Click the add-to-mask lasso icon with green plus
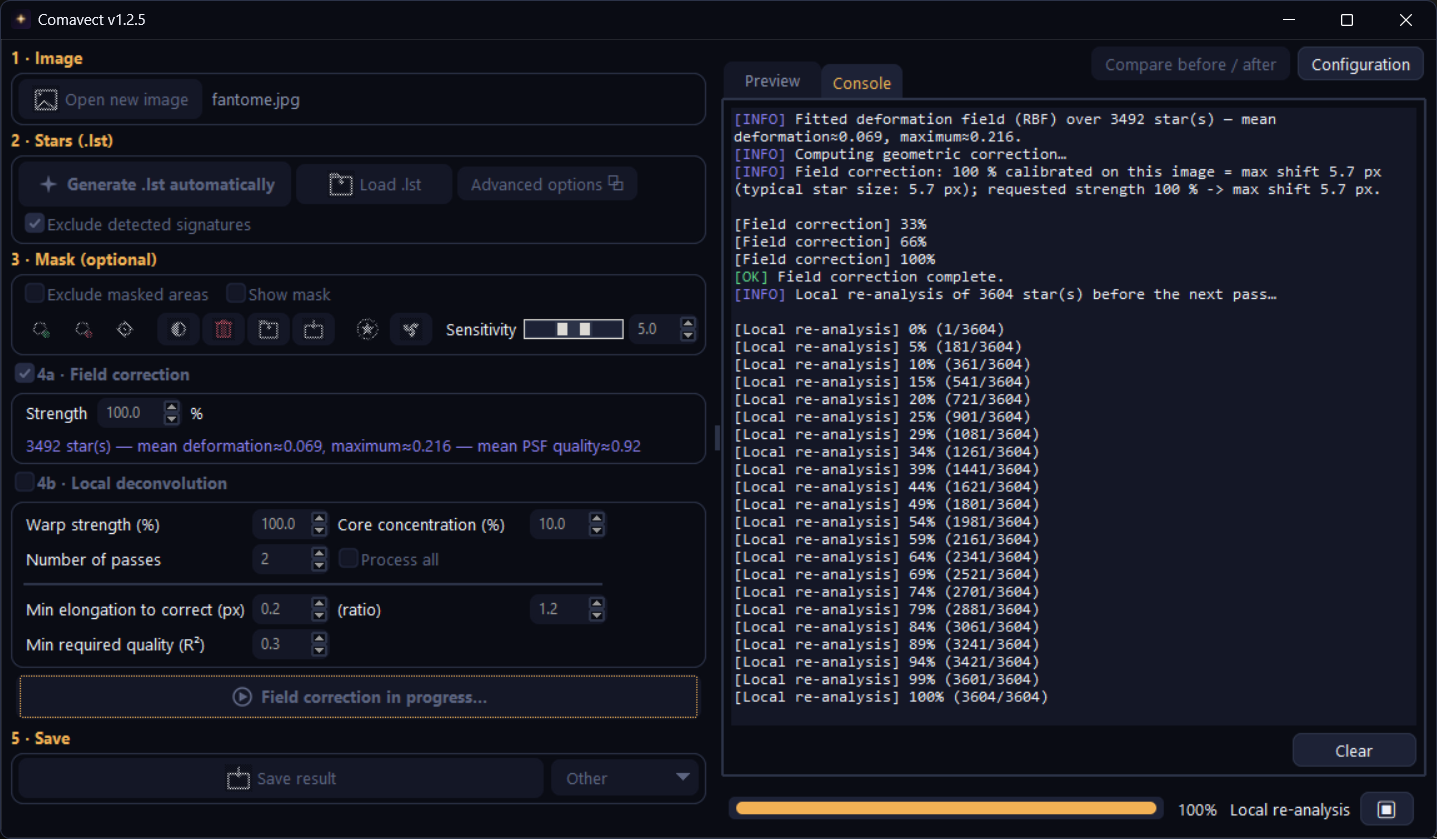The height and width of the screenshot is (839, 1437). [41, 329]
